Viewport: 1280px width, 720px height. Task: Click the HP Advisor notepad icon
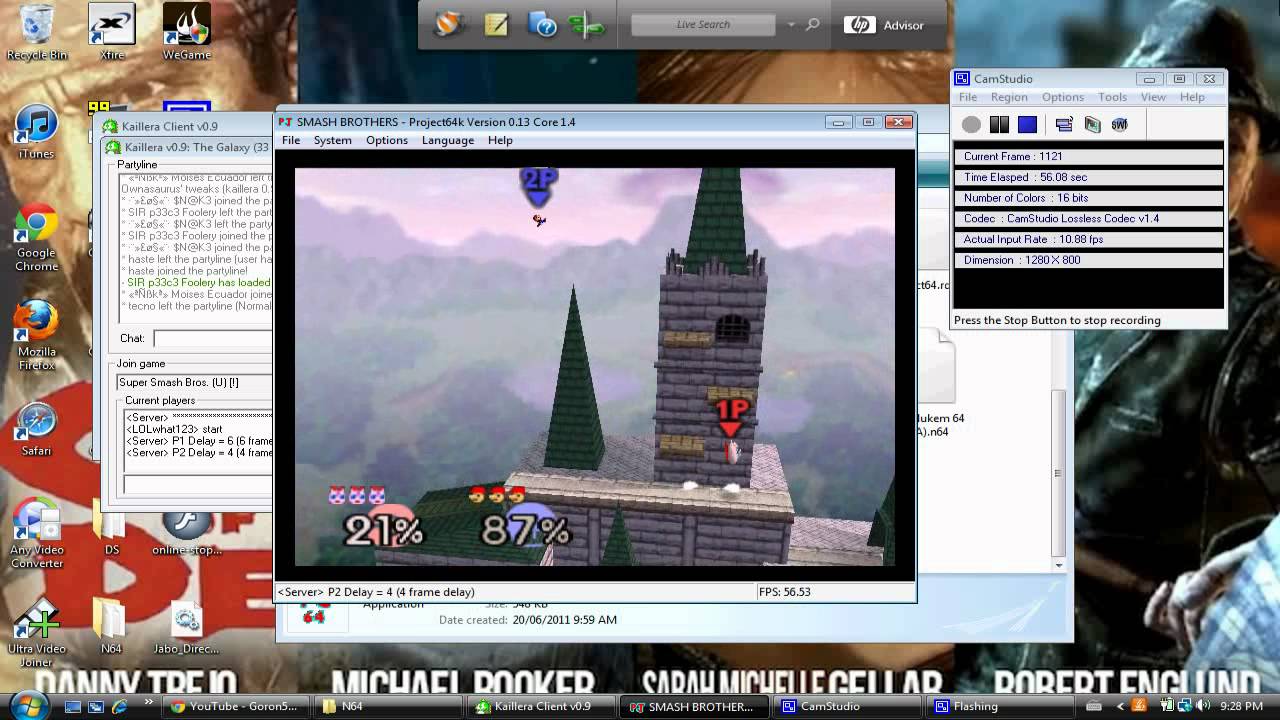click(496, 24)
